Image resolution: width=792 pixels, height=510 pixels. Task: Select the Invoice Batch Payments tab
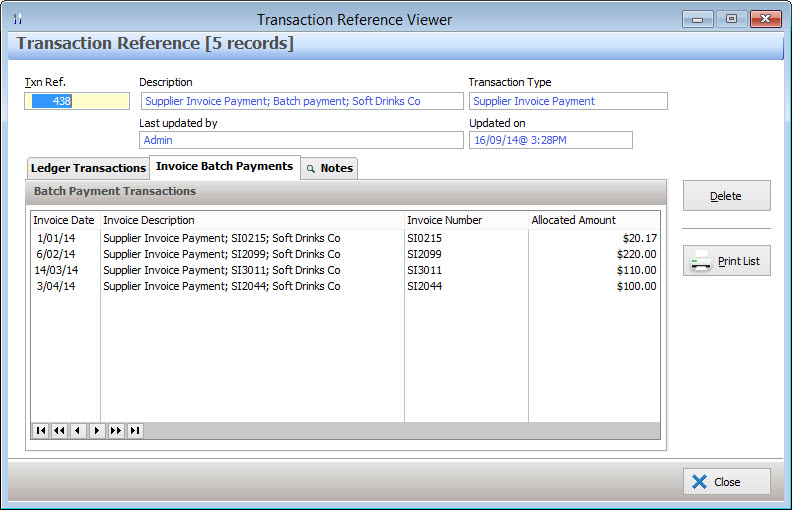(x=224, y=166)
